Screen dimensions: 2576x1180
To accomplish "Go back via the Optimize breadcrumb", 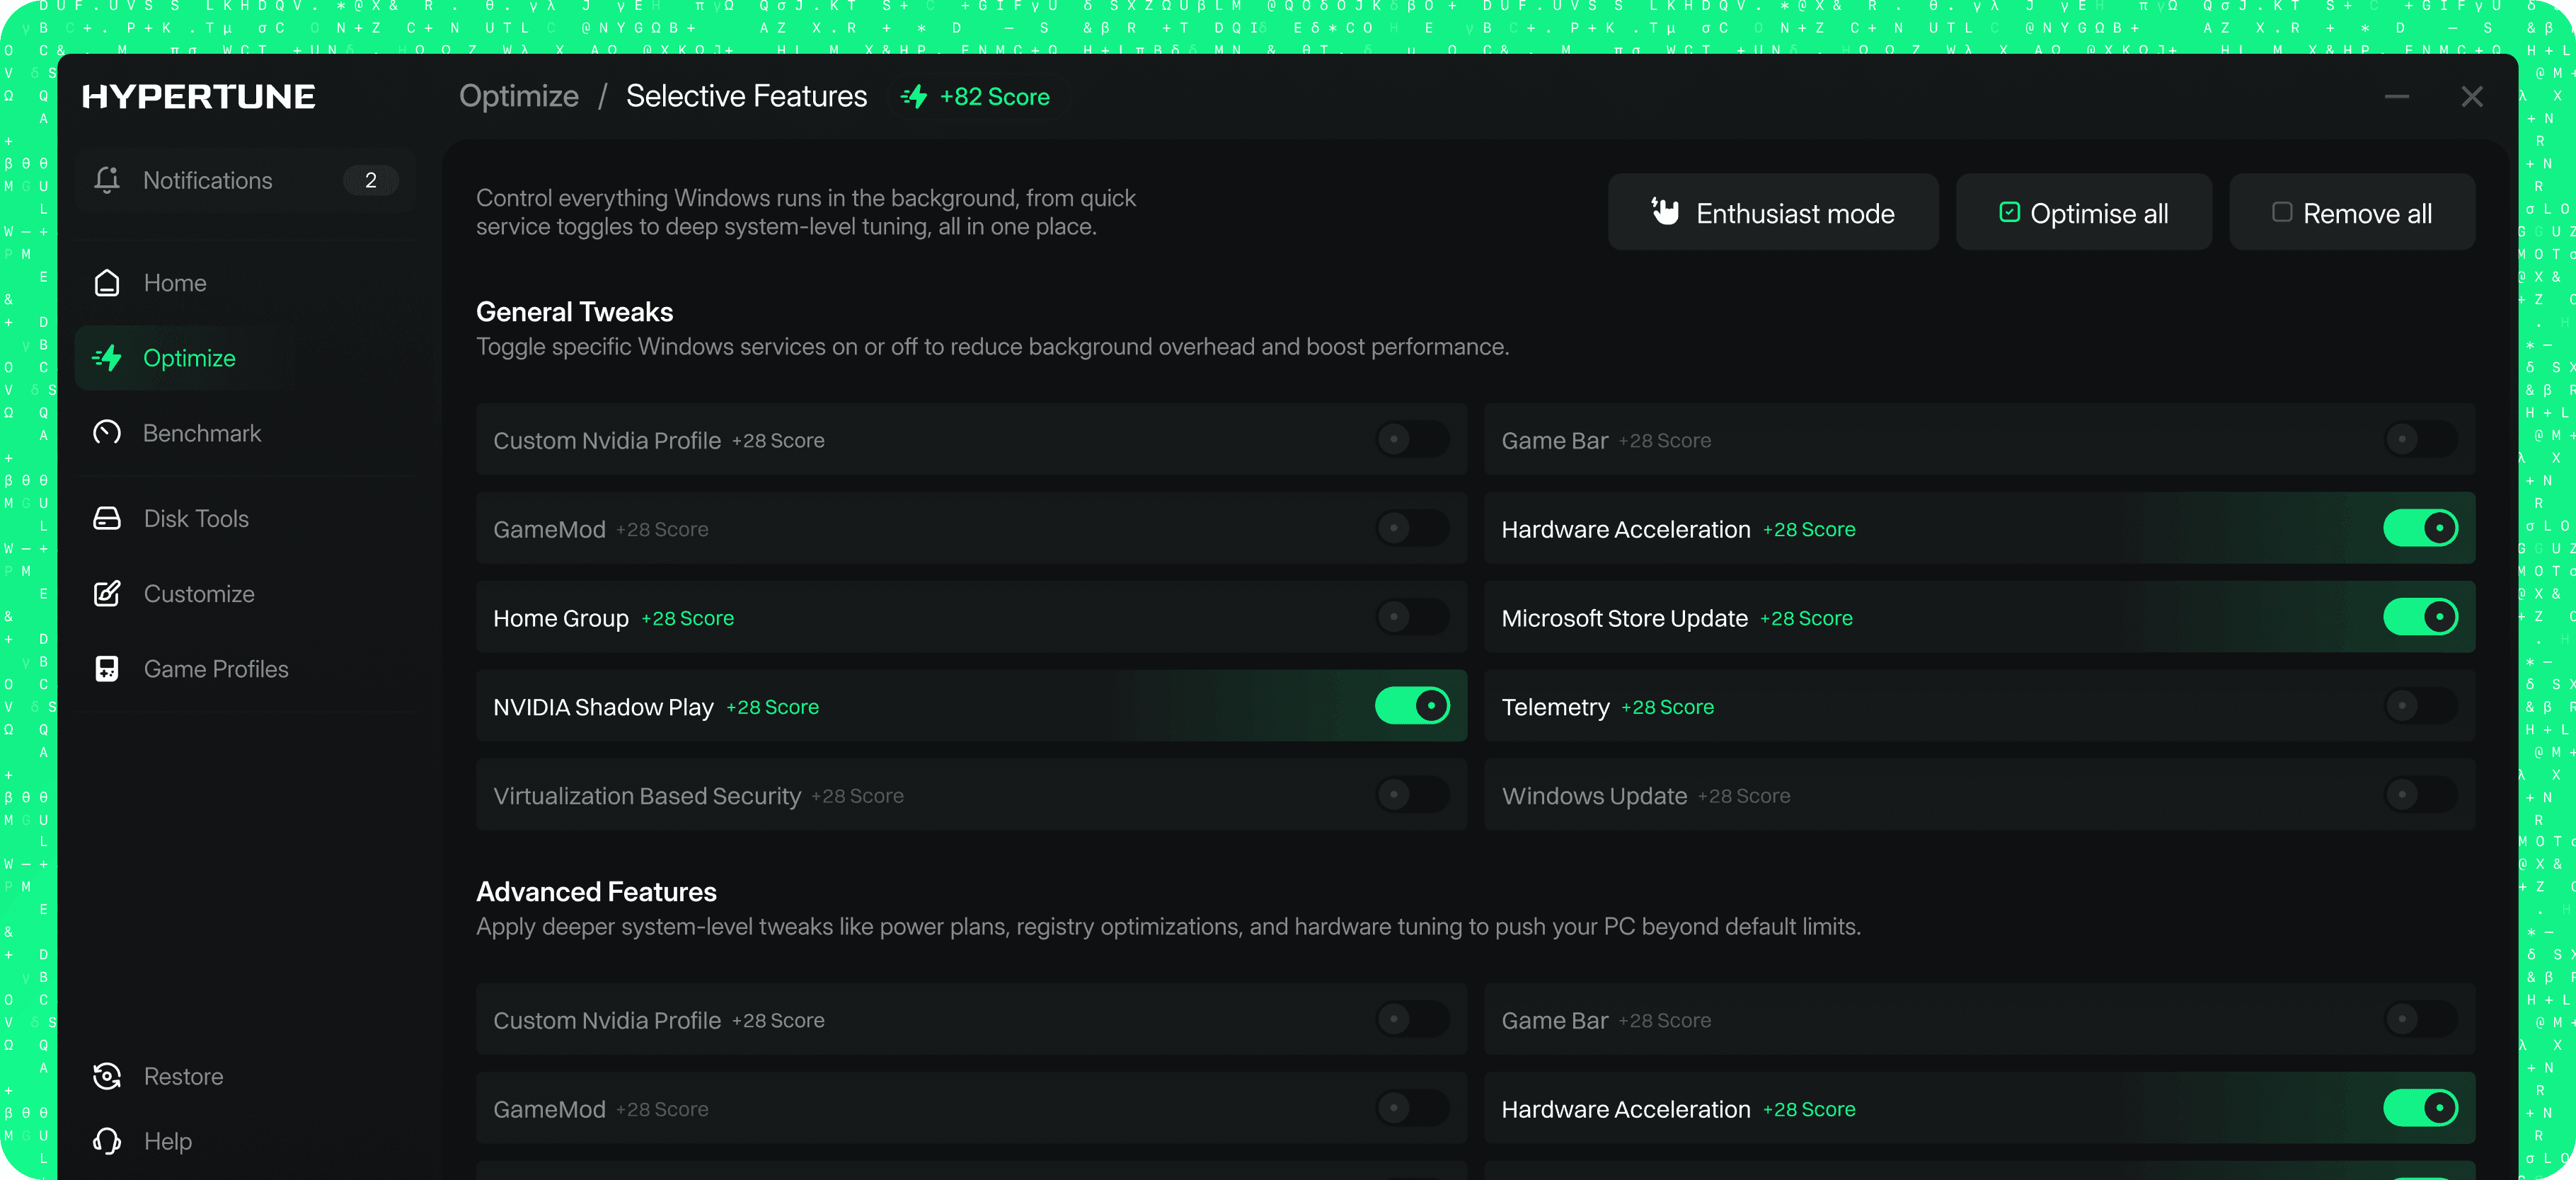I will (x=518, y=96).
